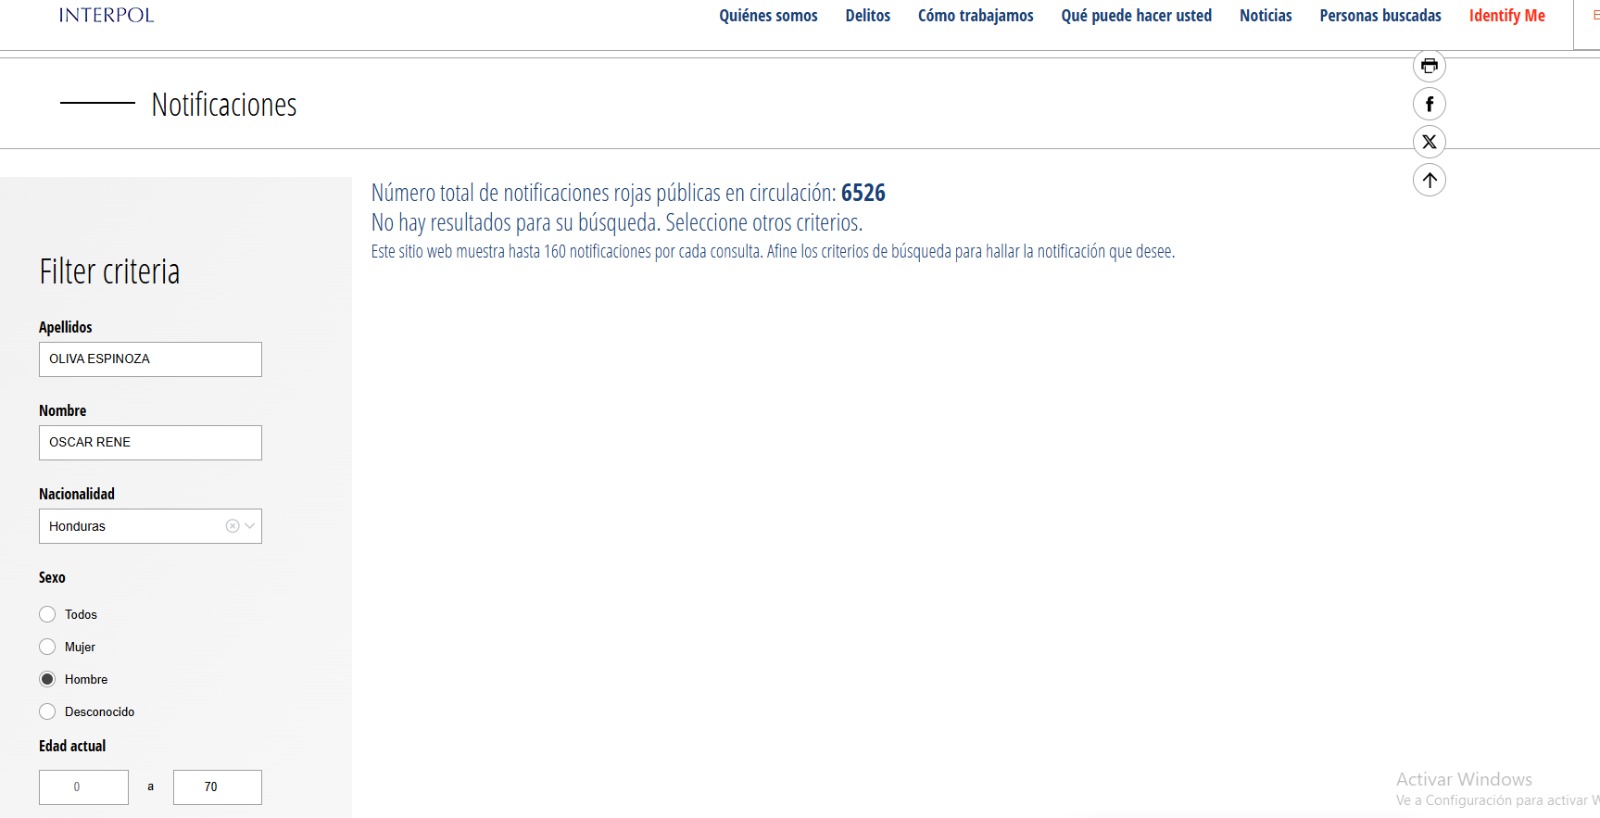Open Qué puede hacer usted menu

(x=1136, y=16)
